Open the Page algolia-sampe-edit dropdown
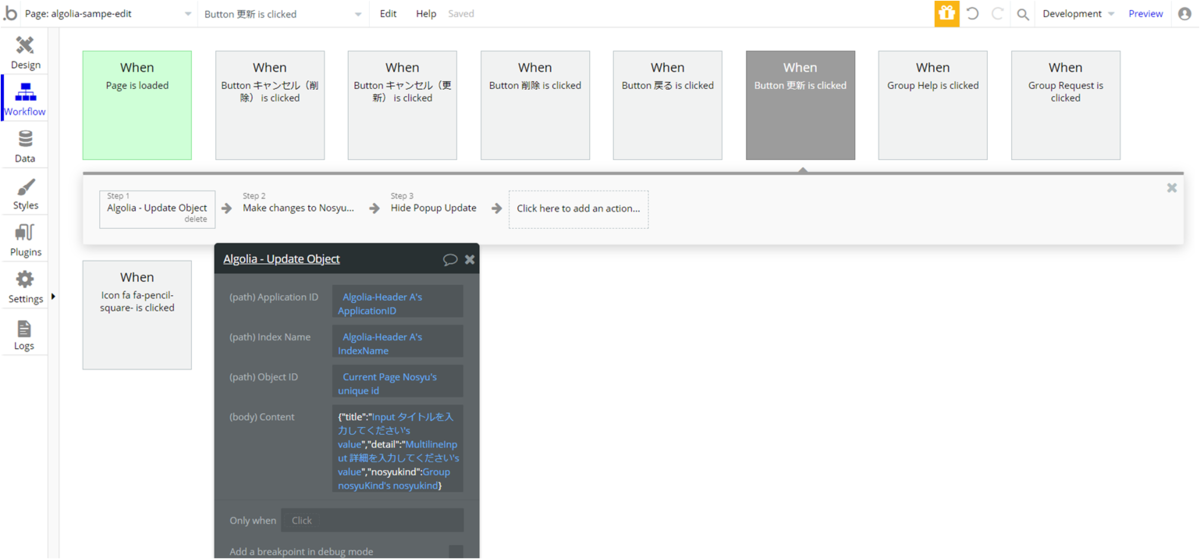 click(108, 14)
